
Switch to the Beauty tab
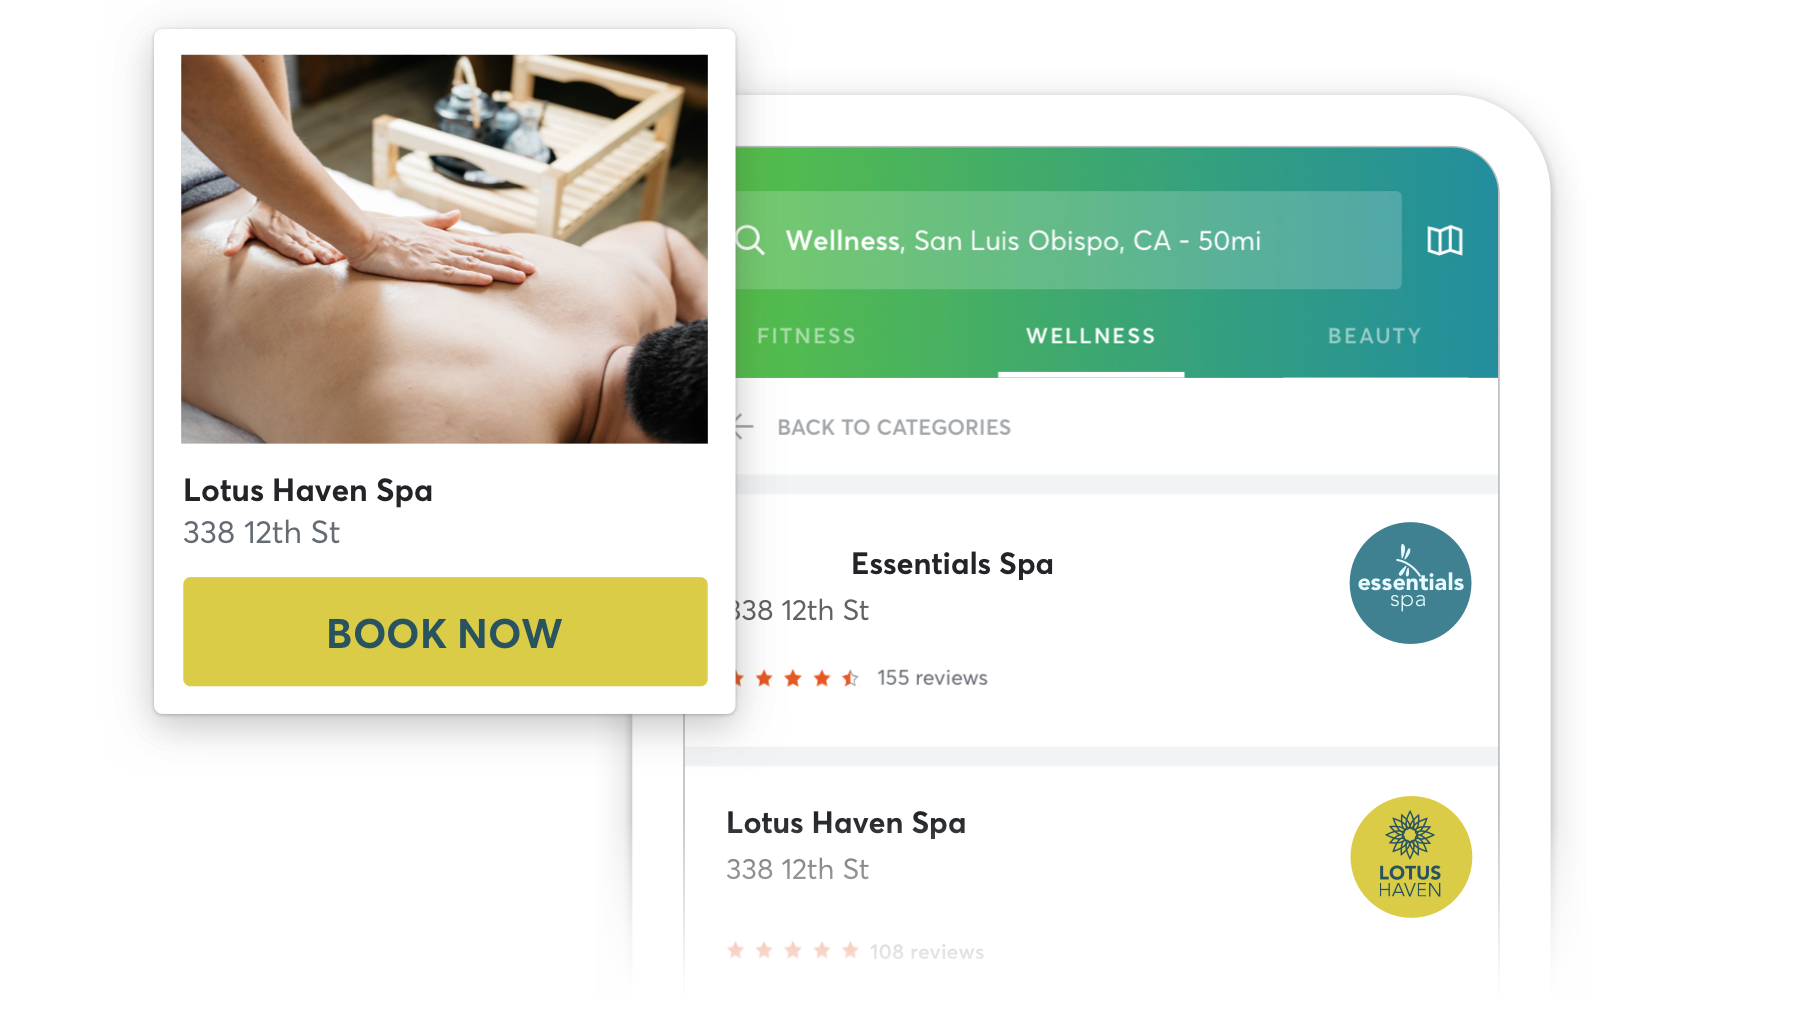[x=1374, y=336]
